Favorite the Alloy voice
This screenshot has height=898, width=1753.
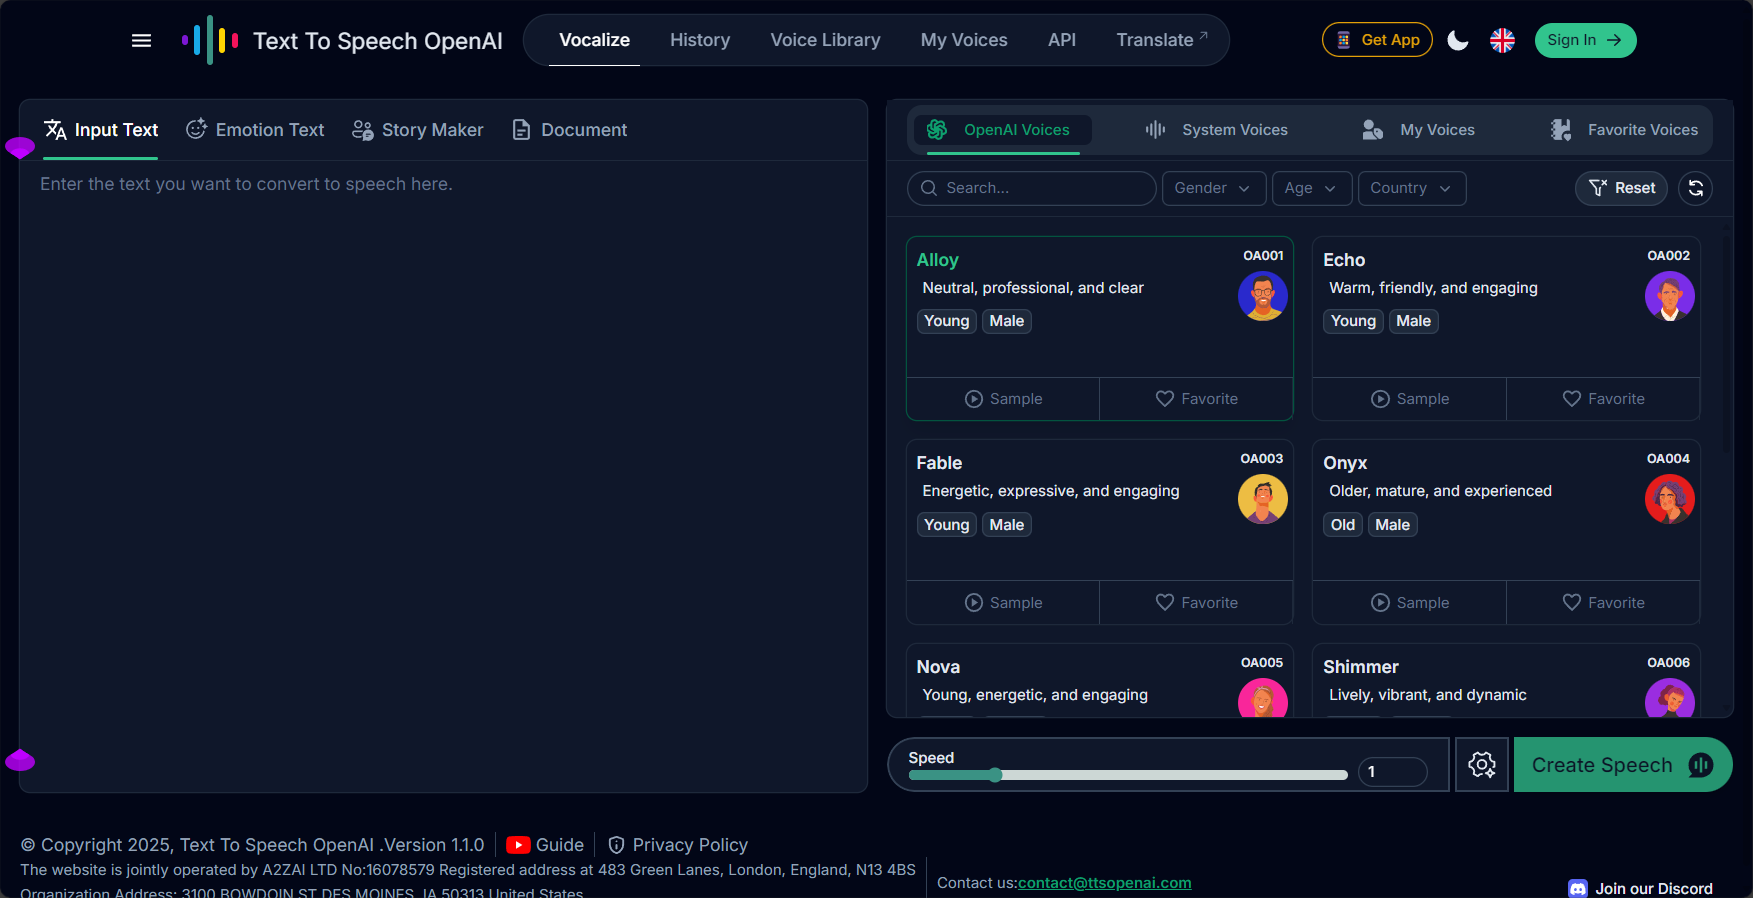[1196, 399]
